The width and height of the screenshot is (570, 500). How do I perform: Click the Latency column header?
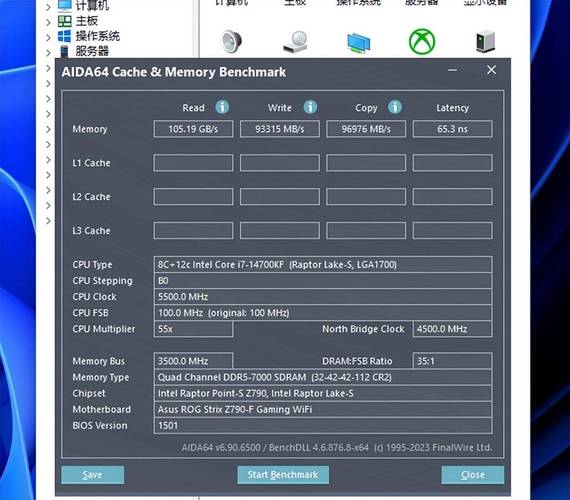[453, 108]
